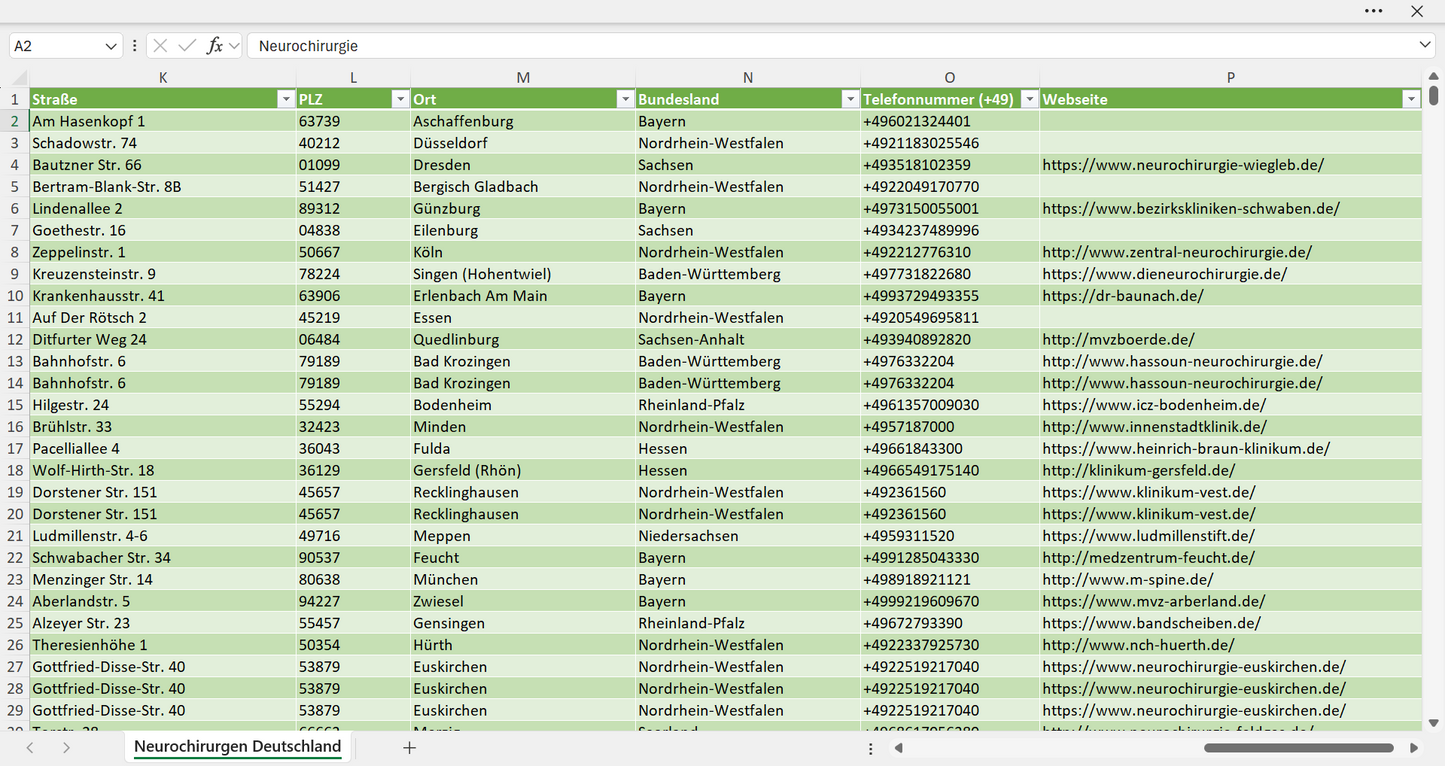Select the Ort cell Feucht
This screenshot has width=1445, height=766.
click(523, 558)
